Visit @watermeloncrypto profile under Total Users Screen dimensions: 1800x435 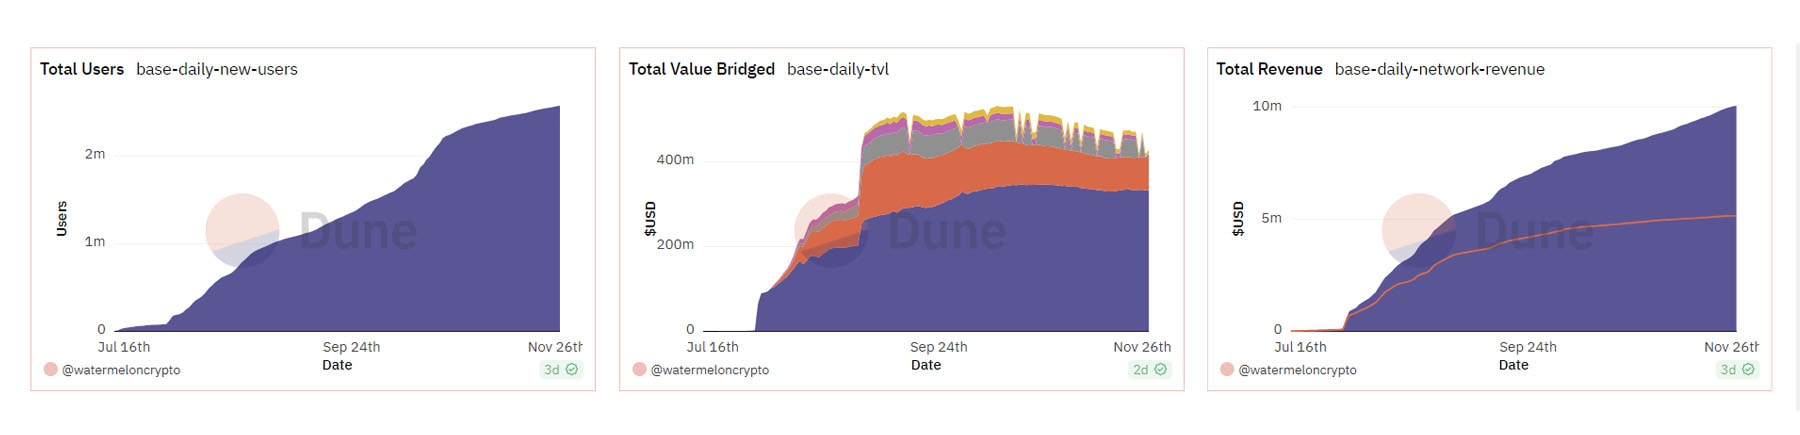(x=121, y=370)
